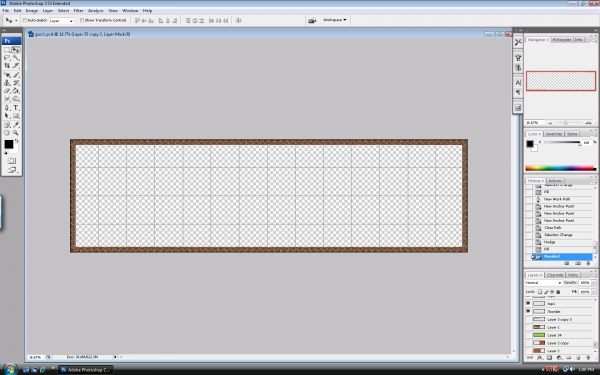The image size is (600, 375).
Task: Select the Eyedropper tool
Action: tap(16, 125)
